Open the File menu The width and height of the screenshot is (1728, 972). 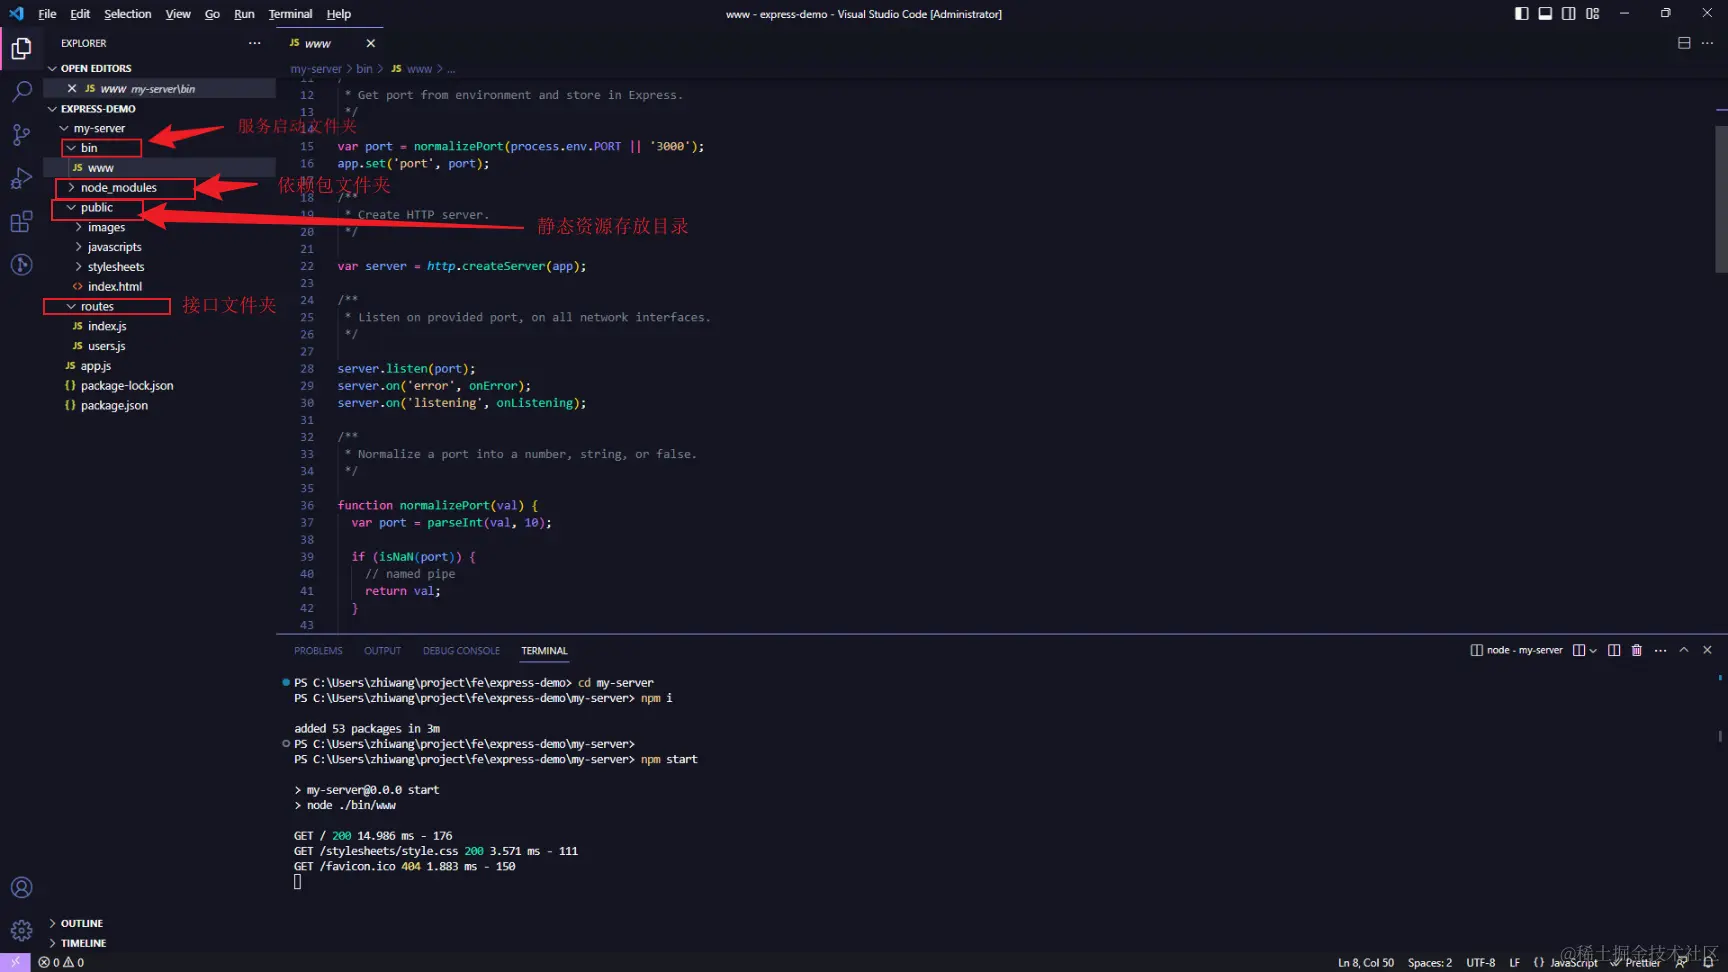47,14
